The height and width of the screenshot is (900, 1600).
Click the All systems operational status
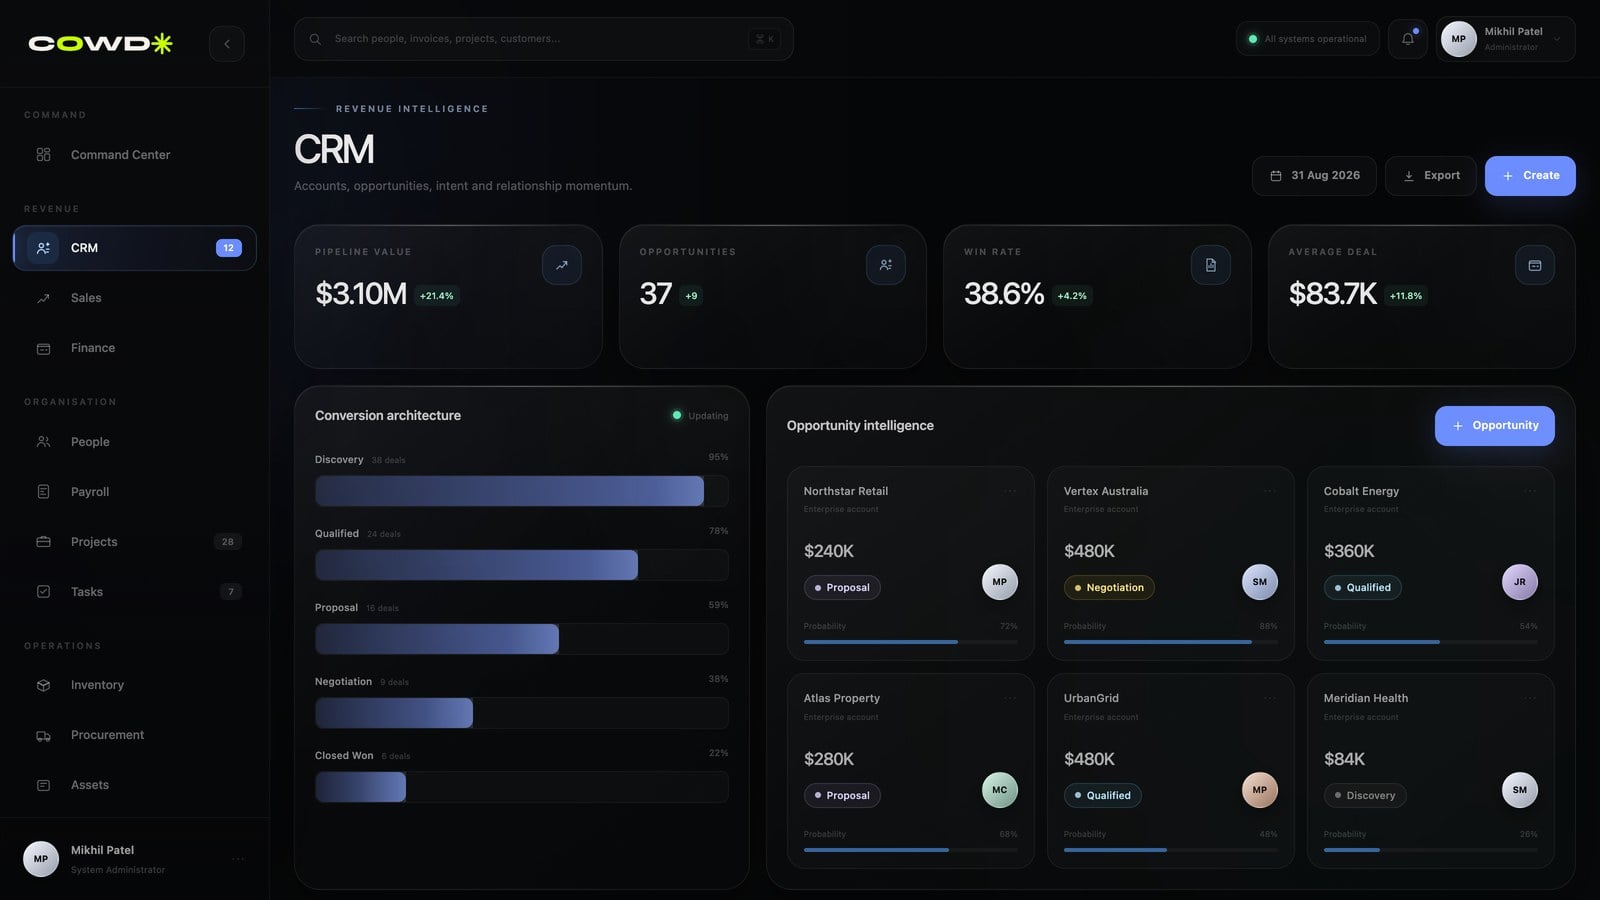1308,39
